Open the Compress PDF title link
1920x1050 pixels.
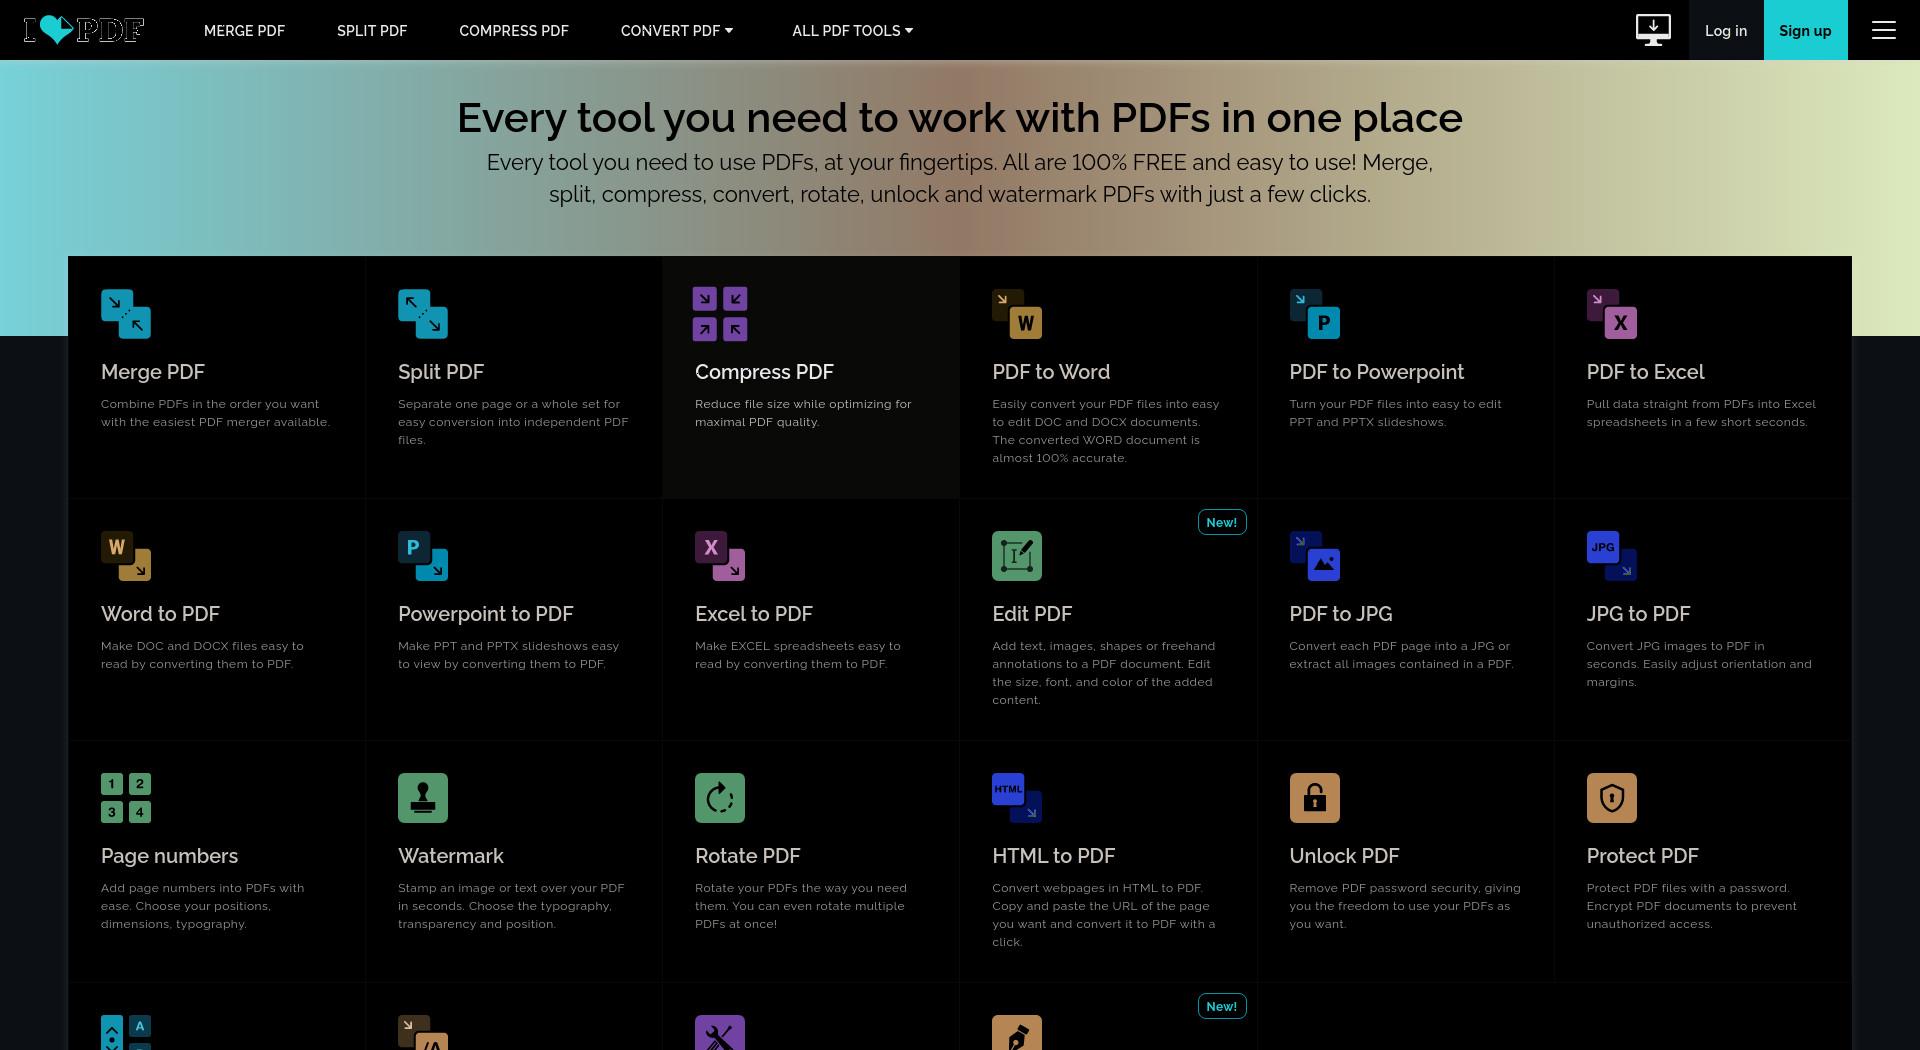pyautogui.click(x=764, y=372)
